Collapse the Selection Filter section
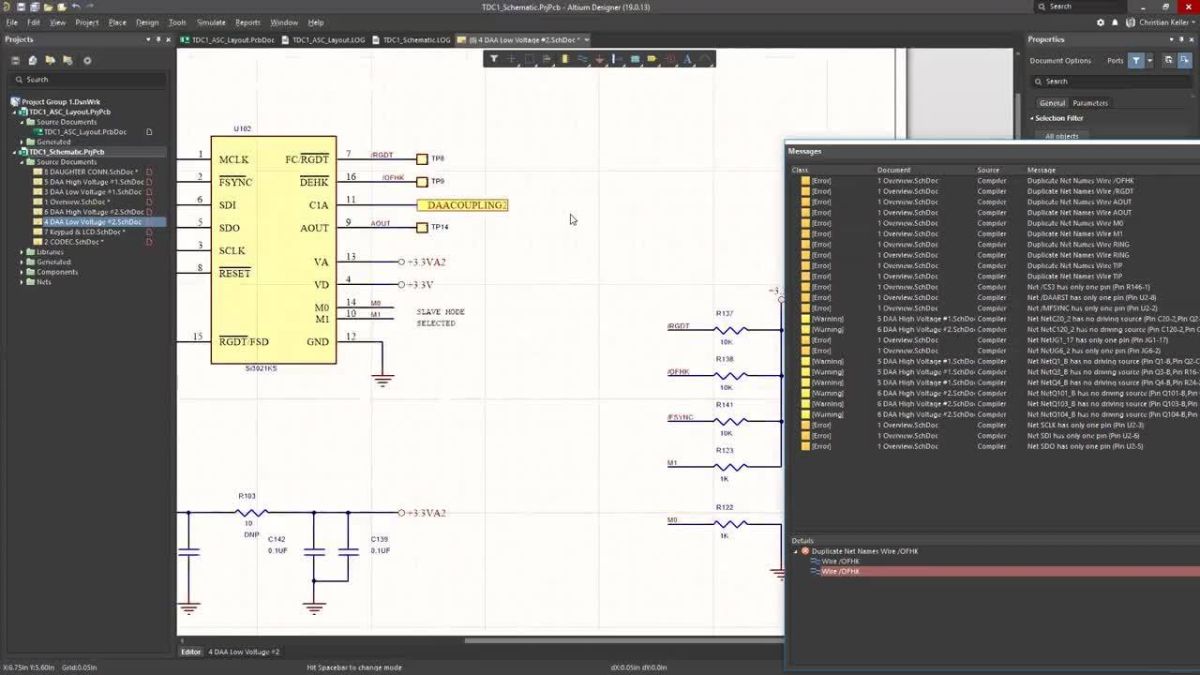The height and width of the screenshot is (675, 1200). [1032, 118]
